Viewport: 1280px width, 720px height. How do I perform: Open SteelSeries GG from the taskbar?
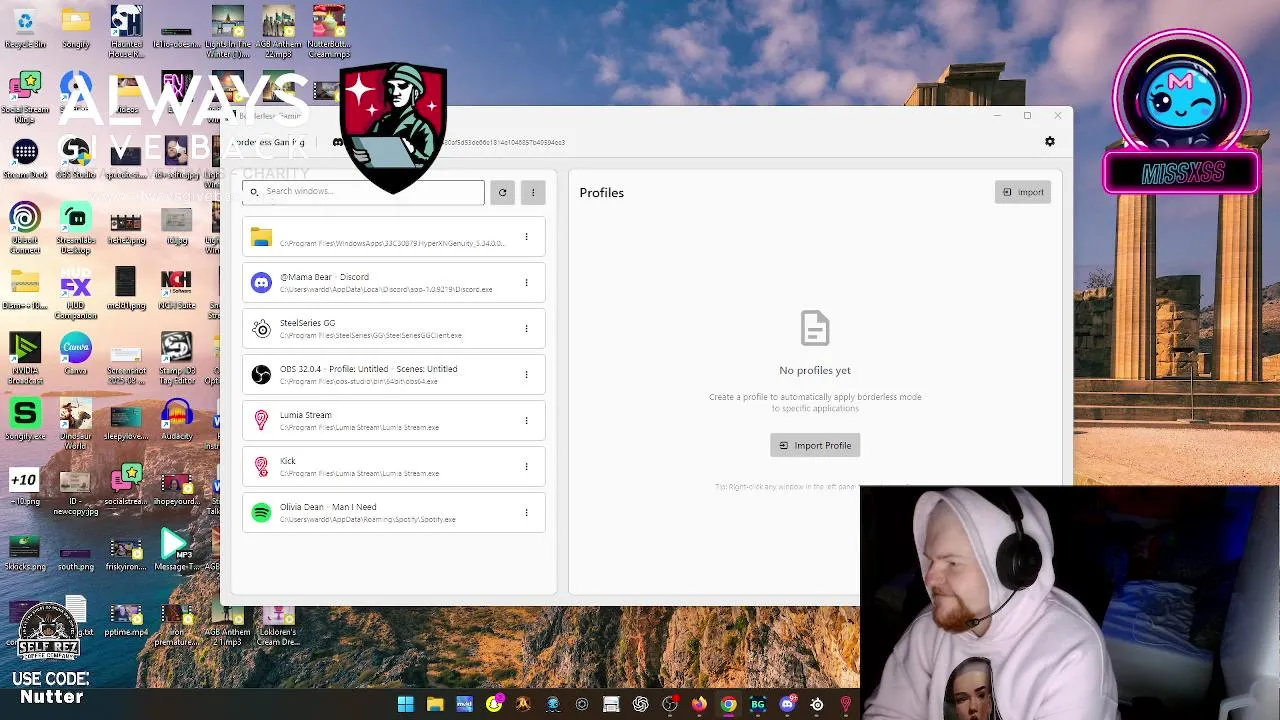tap(817, 705)
